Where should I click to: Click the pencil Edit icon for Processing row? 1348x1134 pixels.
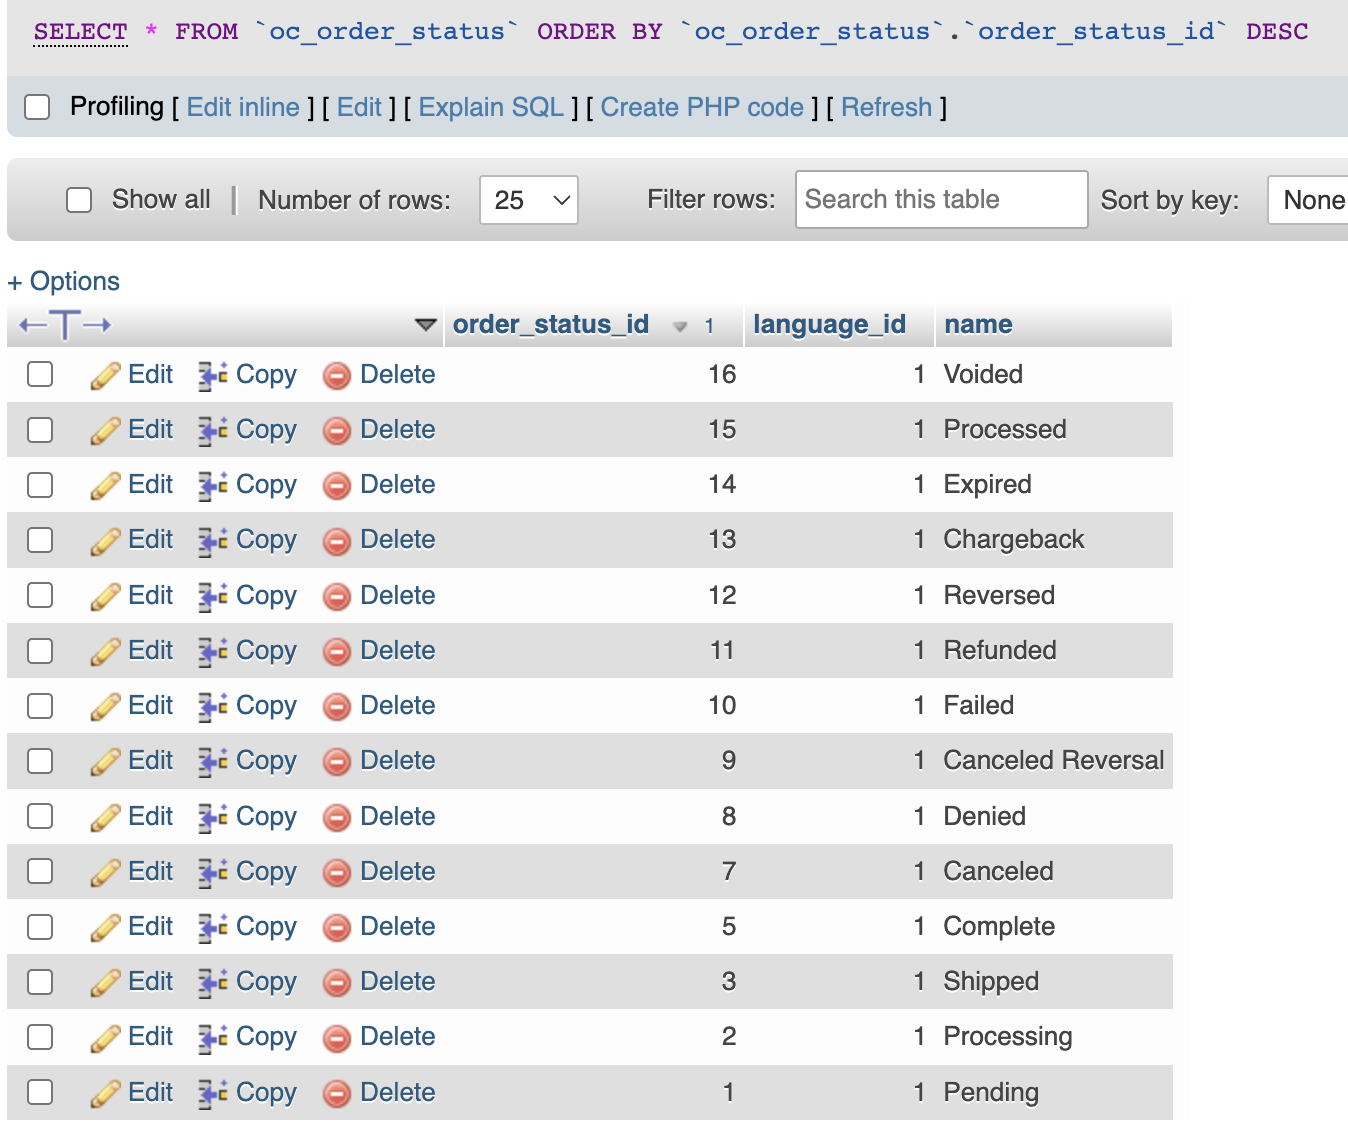(x=105, y=1038)
